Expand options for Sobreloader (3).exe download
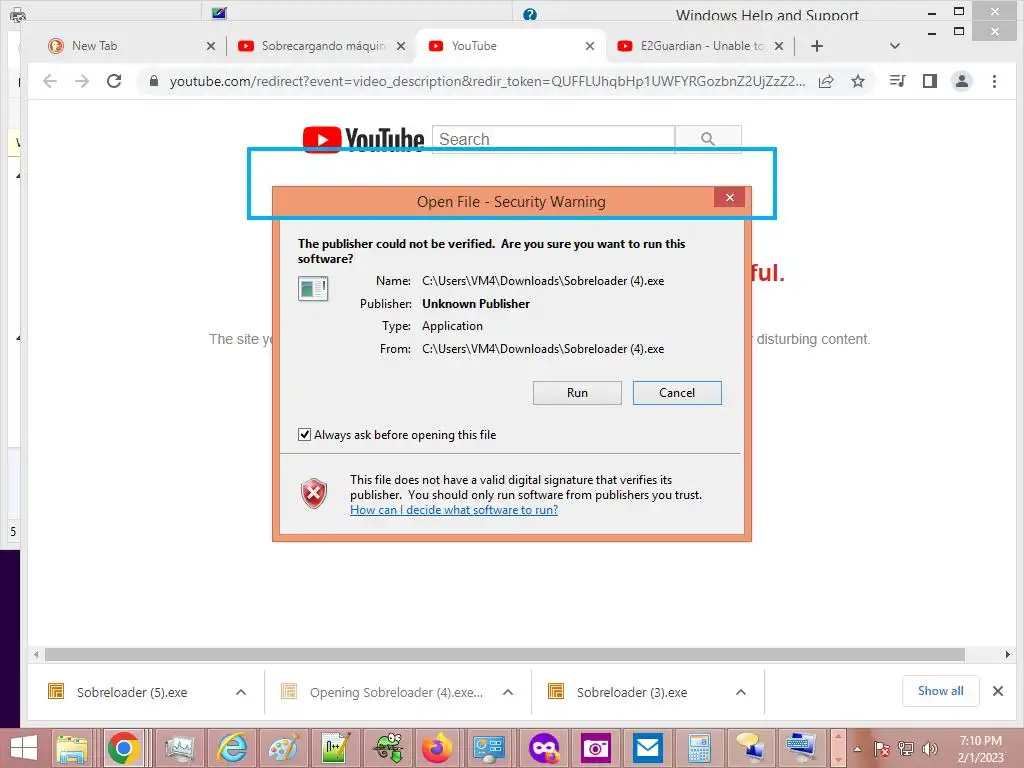1024x768 pixels. point(741,692)
